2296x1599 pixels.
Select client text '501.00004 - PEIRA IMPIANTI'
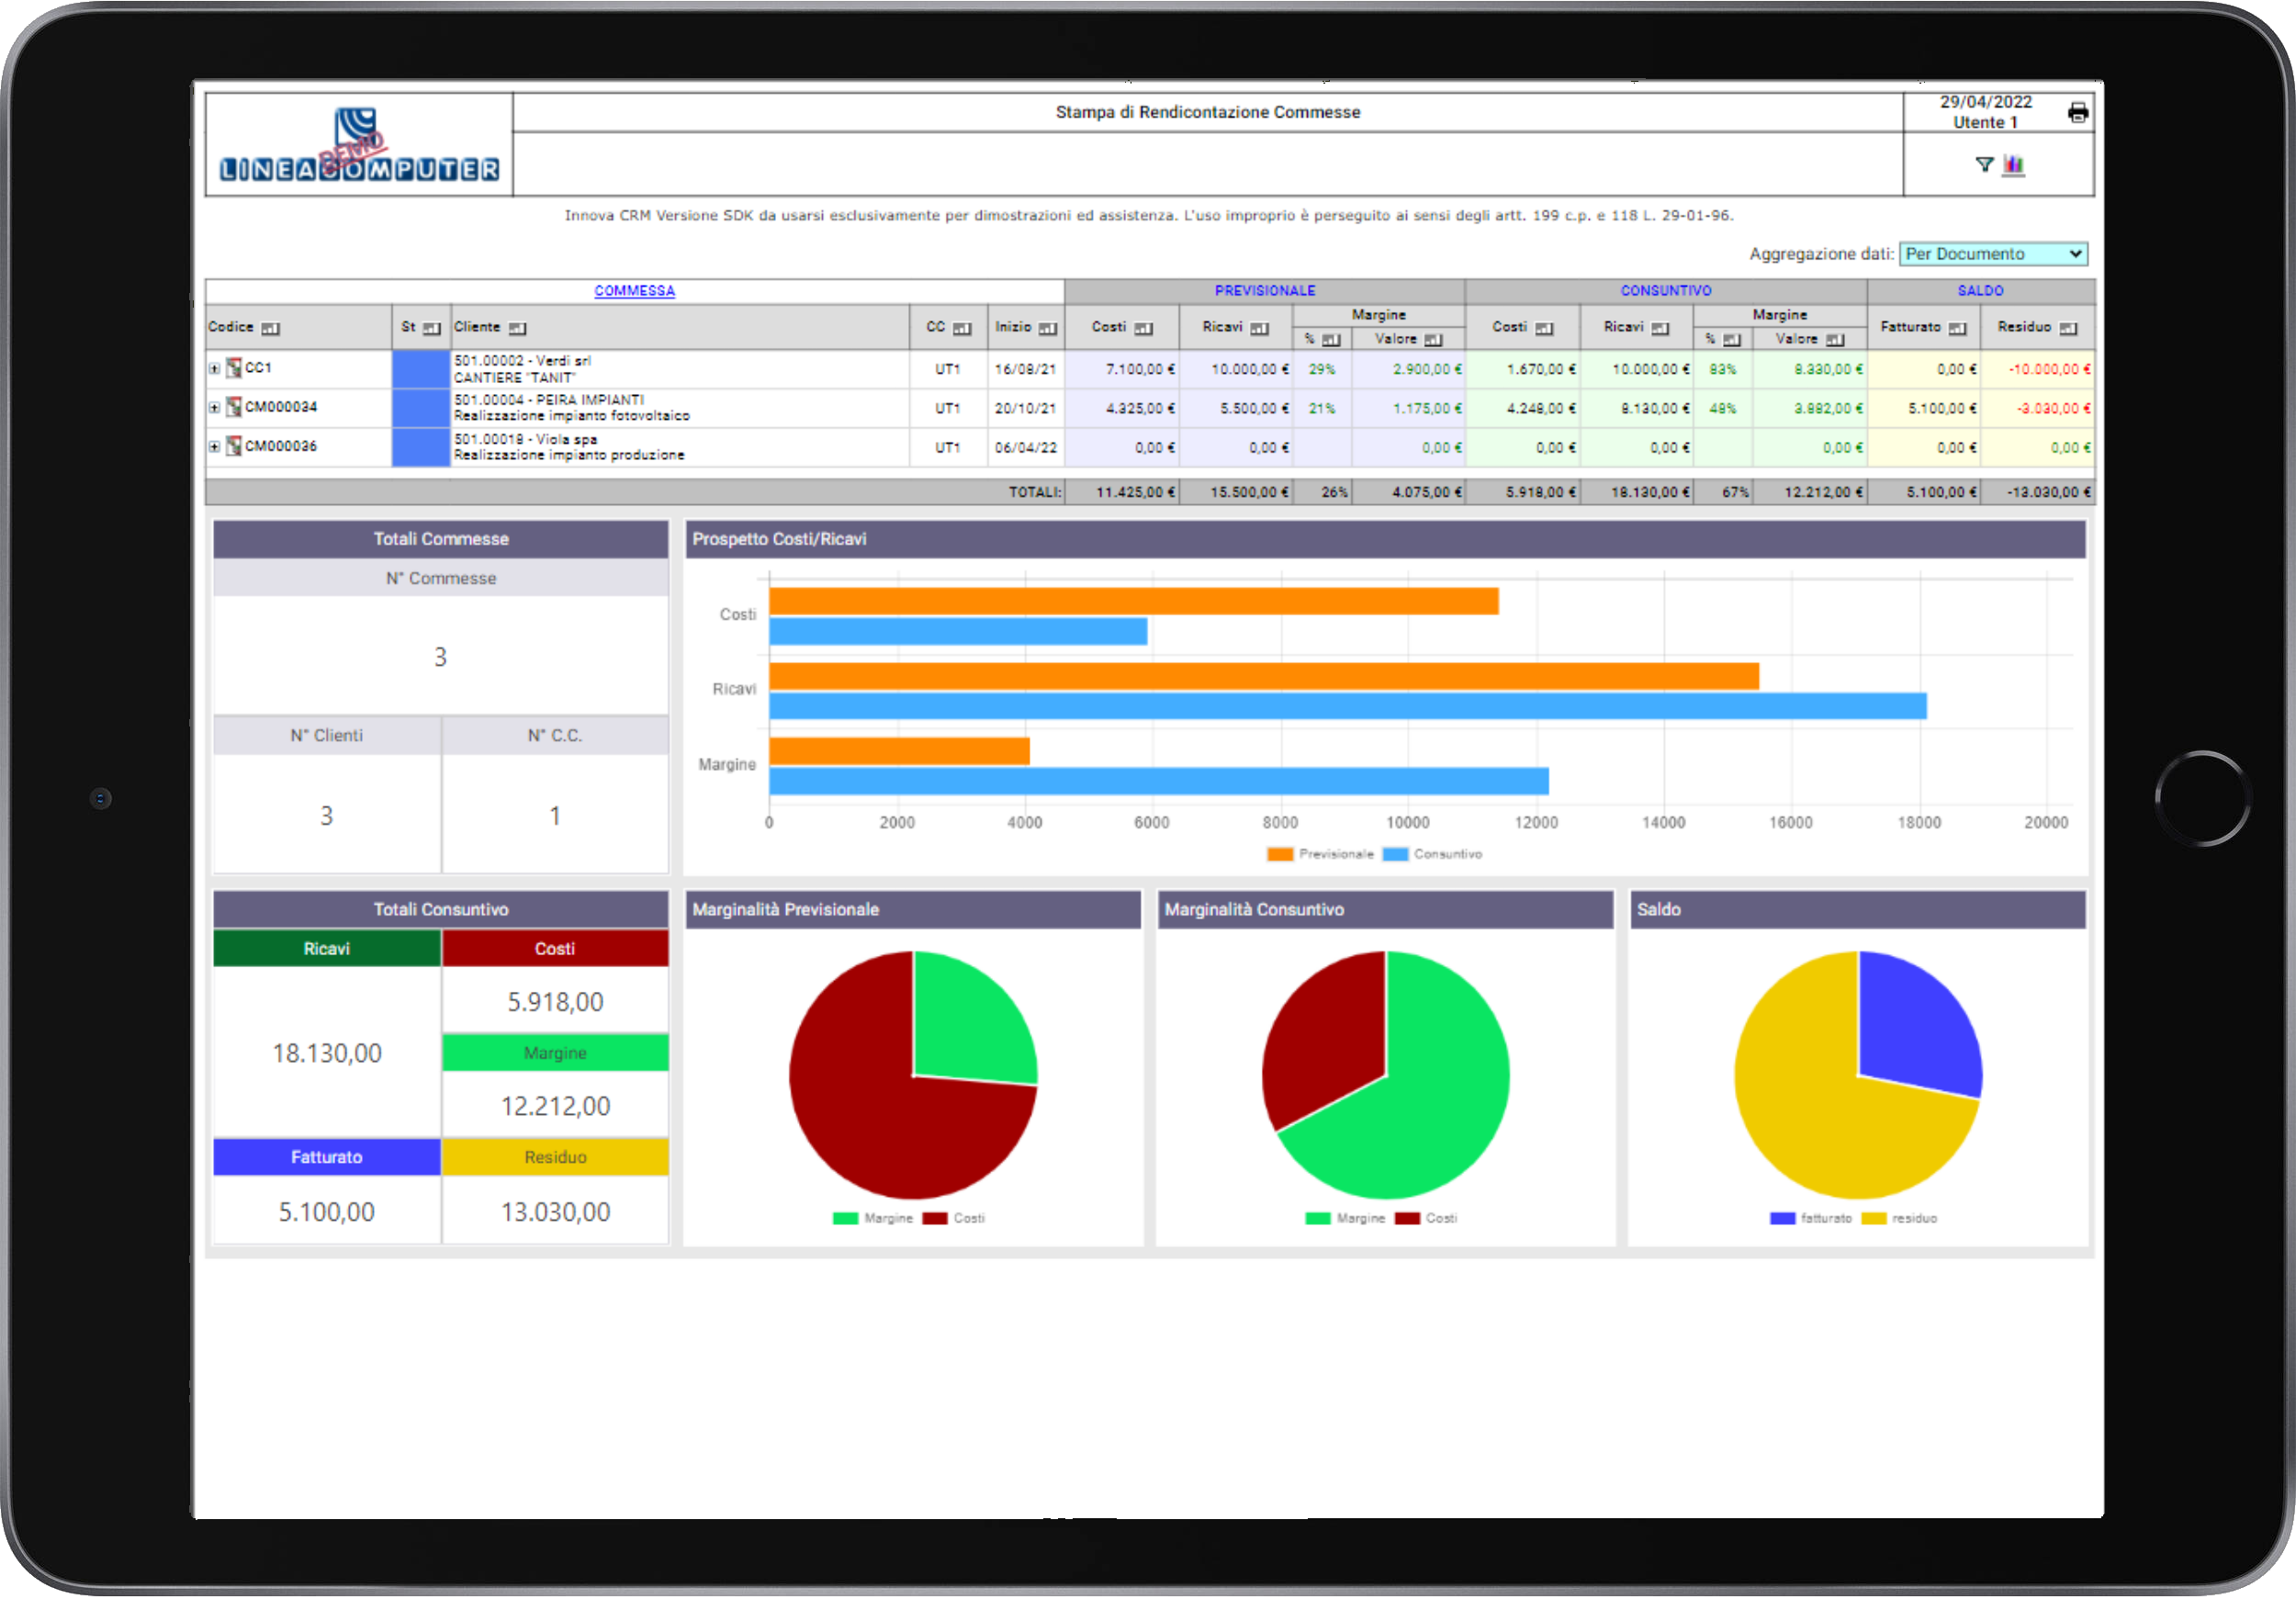tap(549, 400)
